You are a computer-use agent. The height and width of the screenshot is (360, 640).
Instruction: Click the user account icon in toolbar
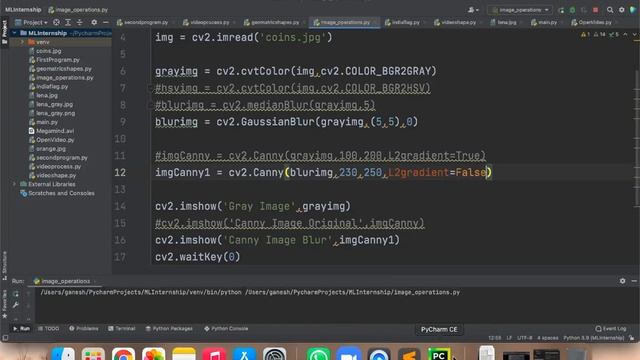473,10
